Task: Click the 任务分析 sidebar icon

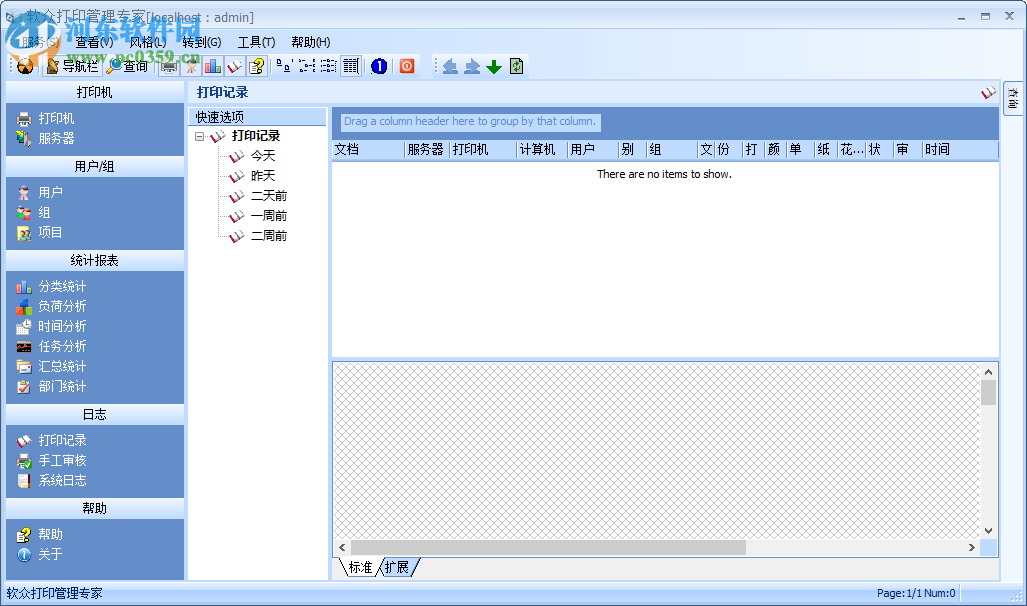Action: coord(24,347)
